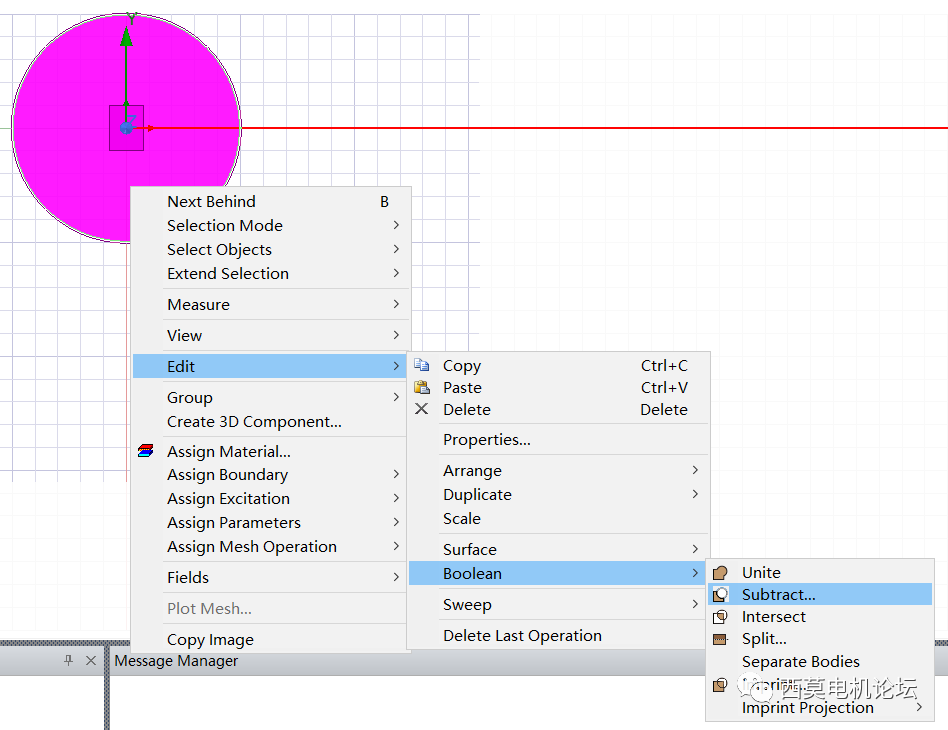948x730 pixels.
Task: Click the Split icon
Action: click(x=720, y=639)
